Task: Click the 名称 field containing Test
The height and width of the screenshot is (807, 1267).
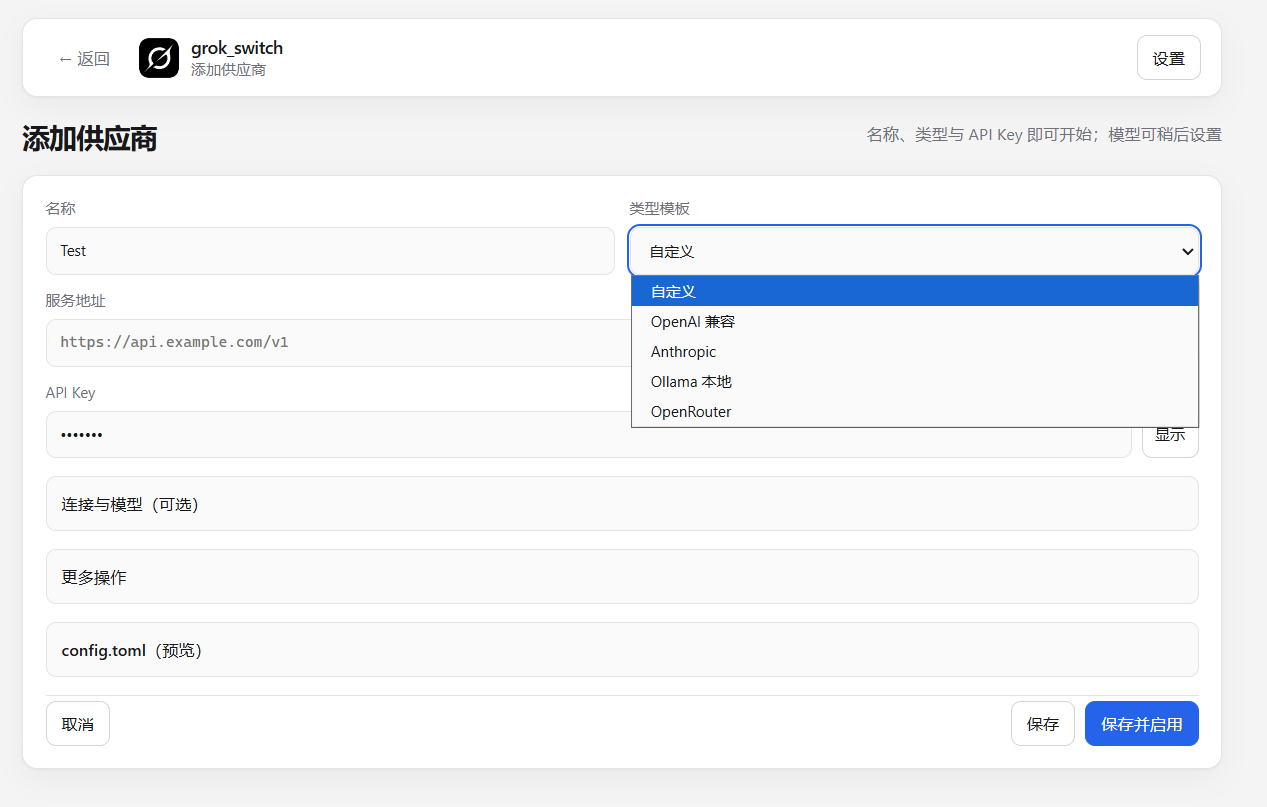Action: (330, 251)
